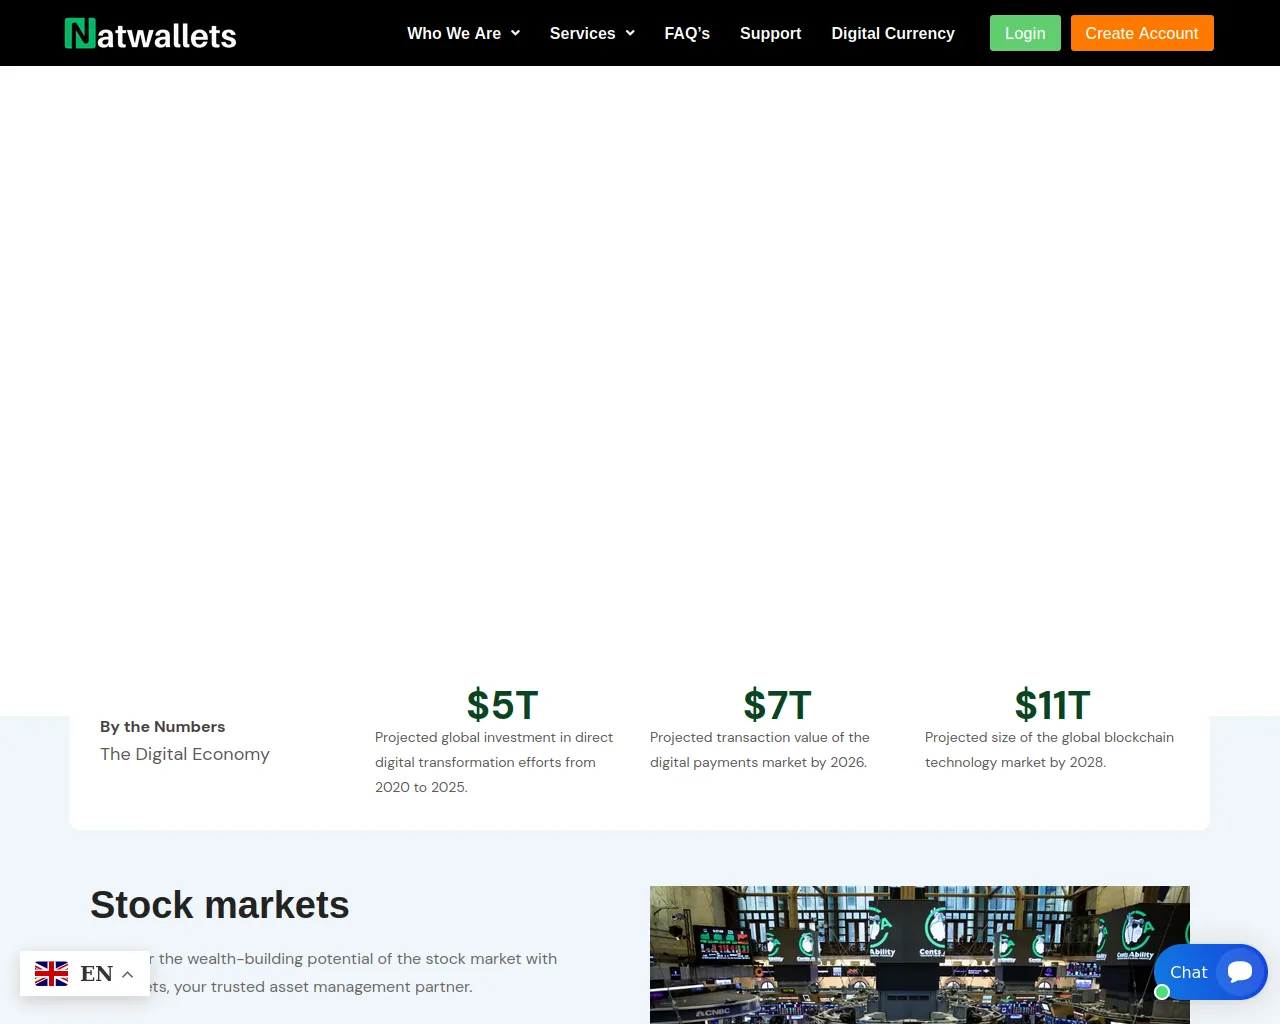Click the Who We Are menu label
Image resolution: width=1280 pixels, height=1024 pixels.
pyautogui.click(x=454, y=33)
